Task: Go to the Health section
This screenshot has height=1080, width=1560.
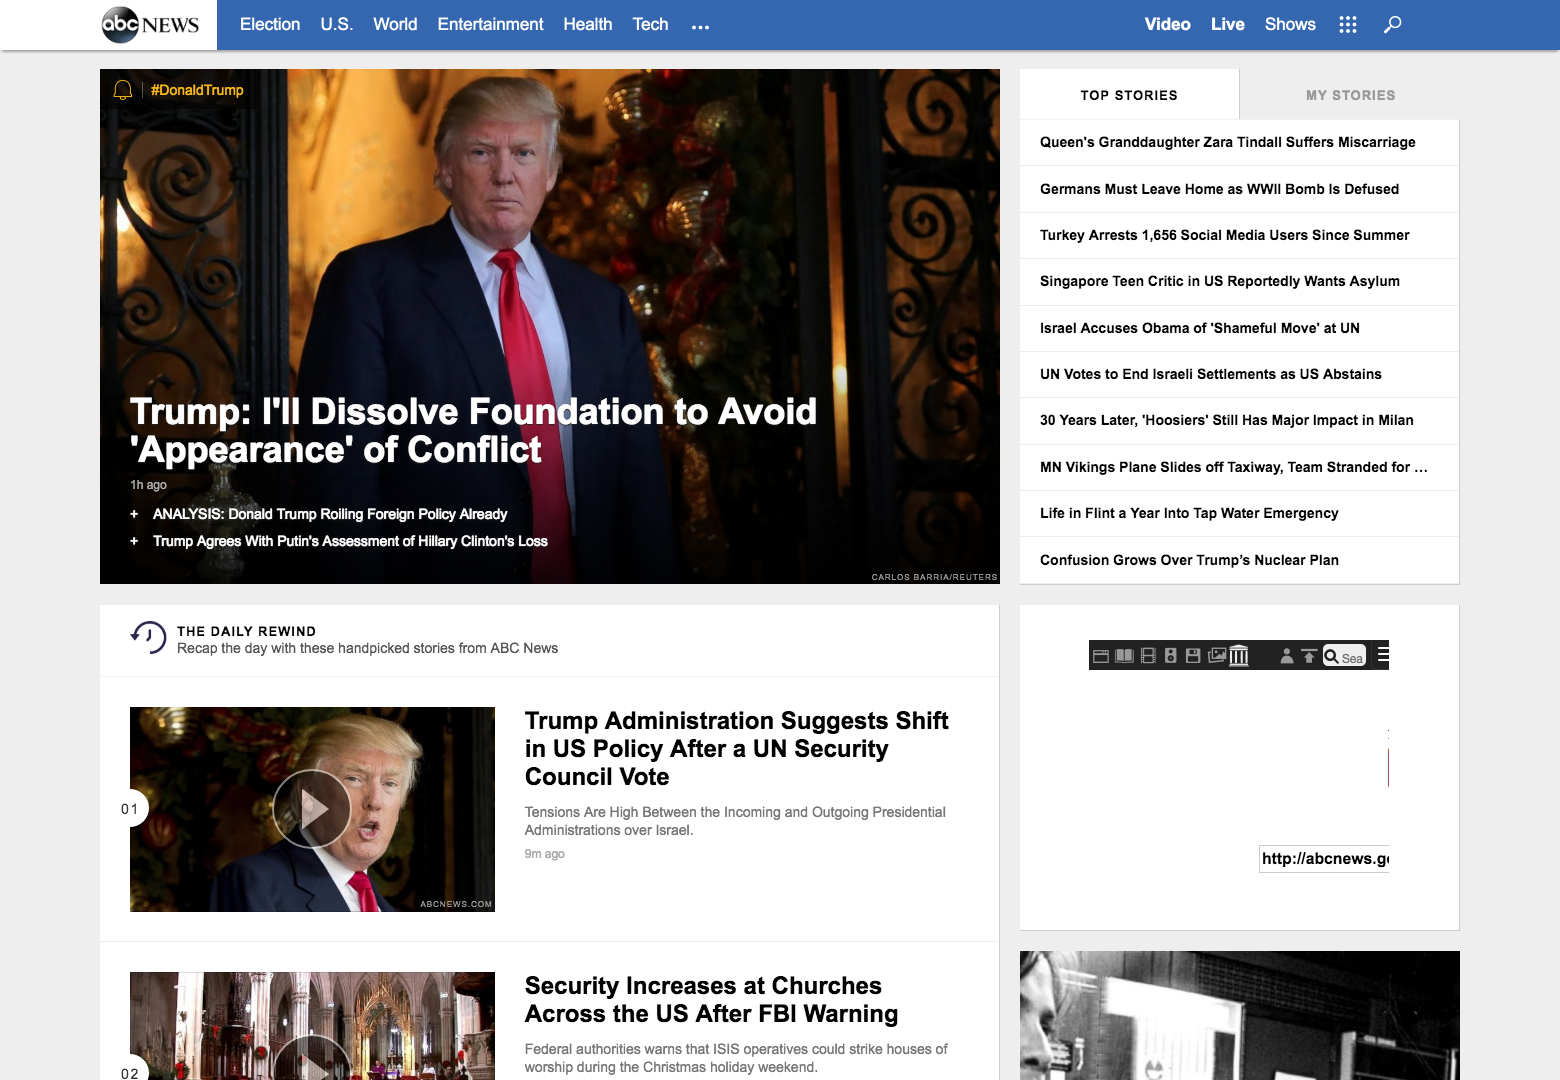Action: click(588, 24)
